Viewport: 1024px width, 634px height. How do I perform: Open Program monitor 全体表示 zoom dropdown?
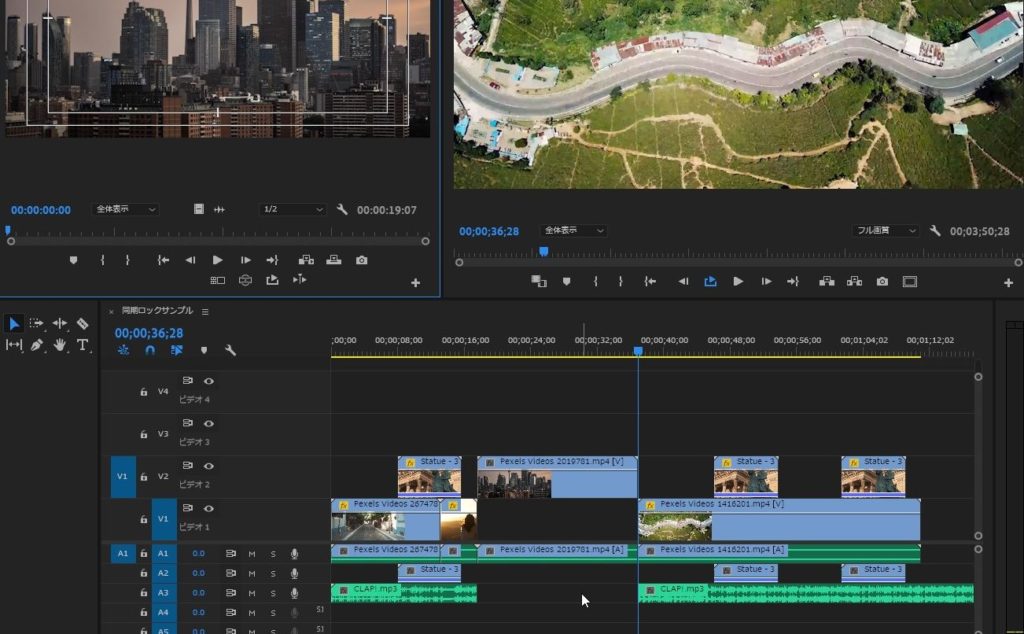573,231
